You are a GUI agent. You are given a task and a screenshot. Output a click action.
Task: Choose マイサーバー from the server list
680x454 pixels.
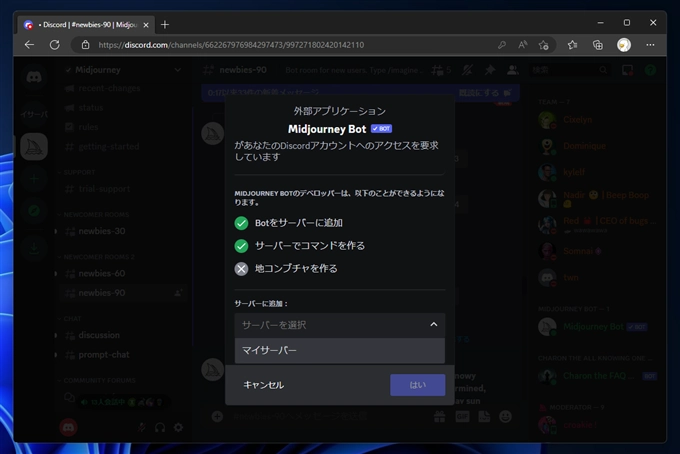tap(340, 350)
